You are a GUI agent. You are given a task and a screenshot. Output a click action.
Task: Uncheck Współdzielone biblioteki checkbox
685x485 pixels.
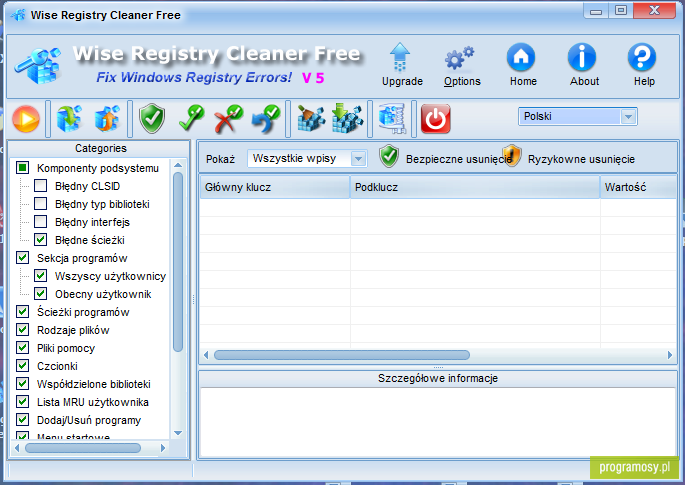23,383
